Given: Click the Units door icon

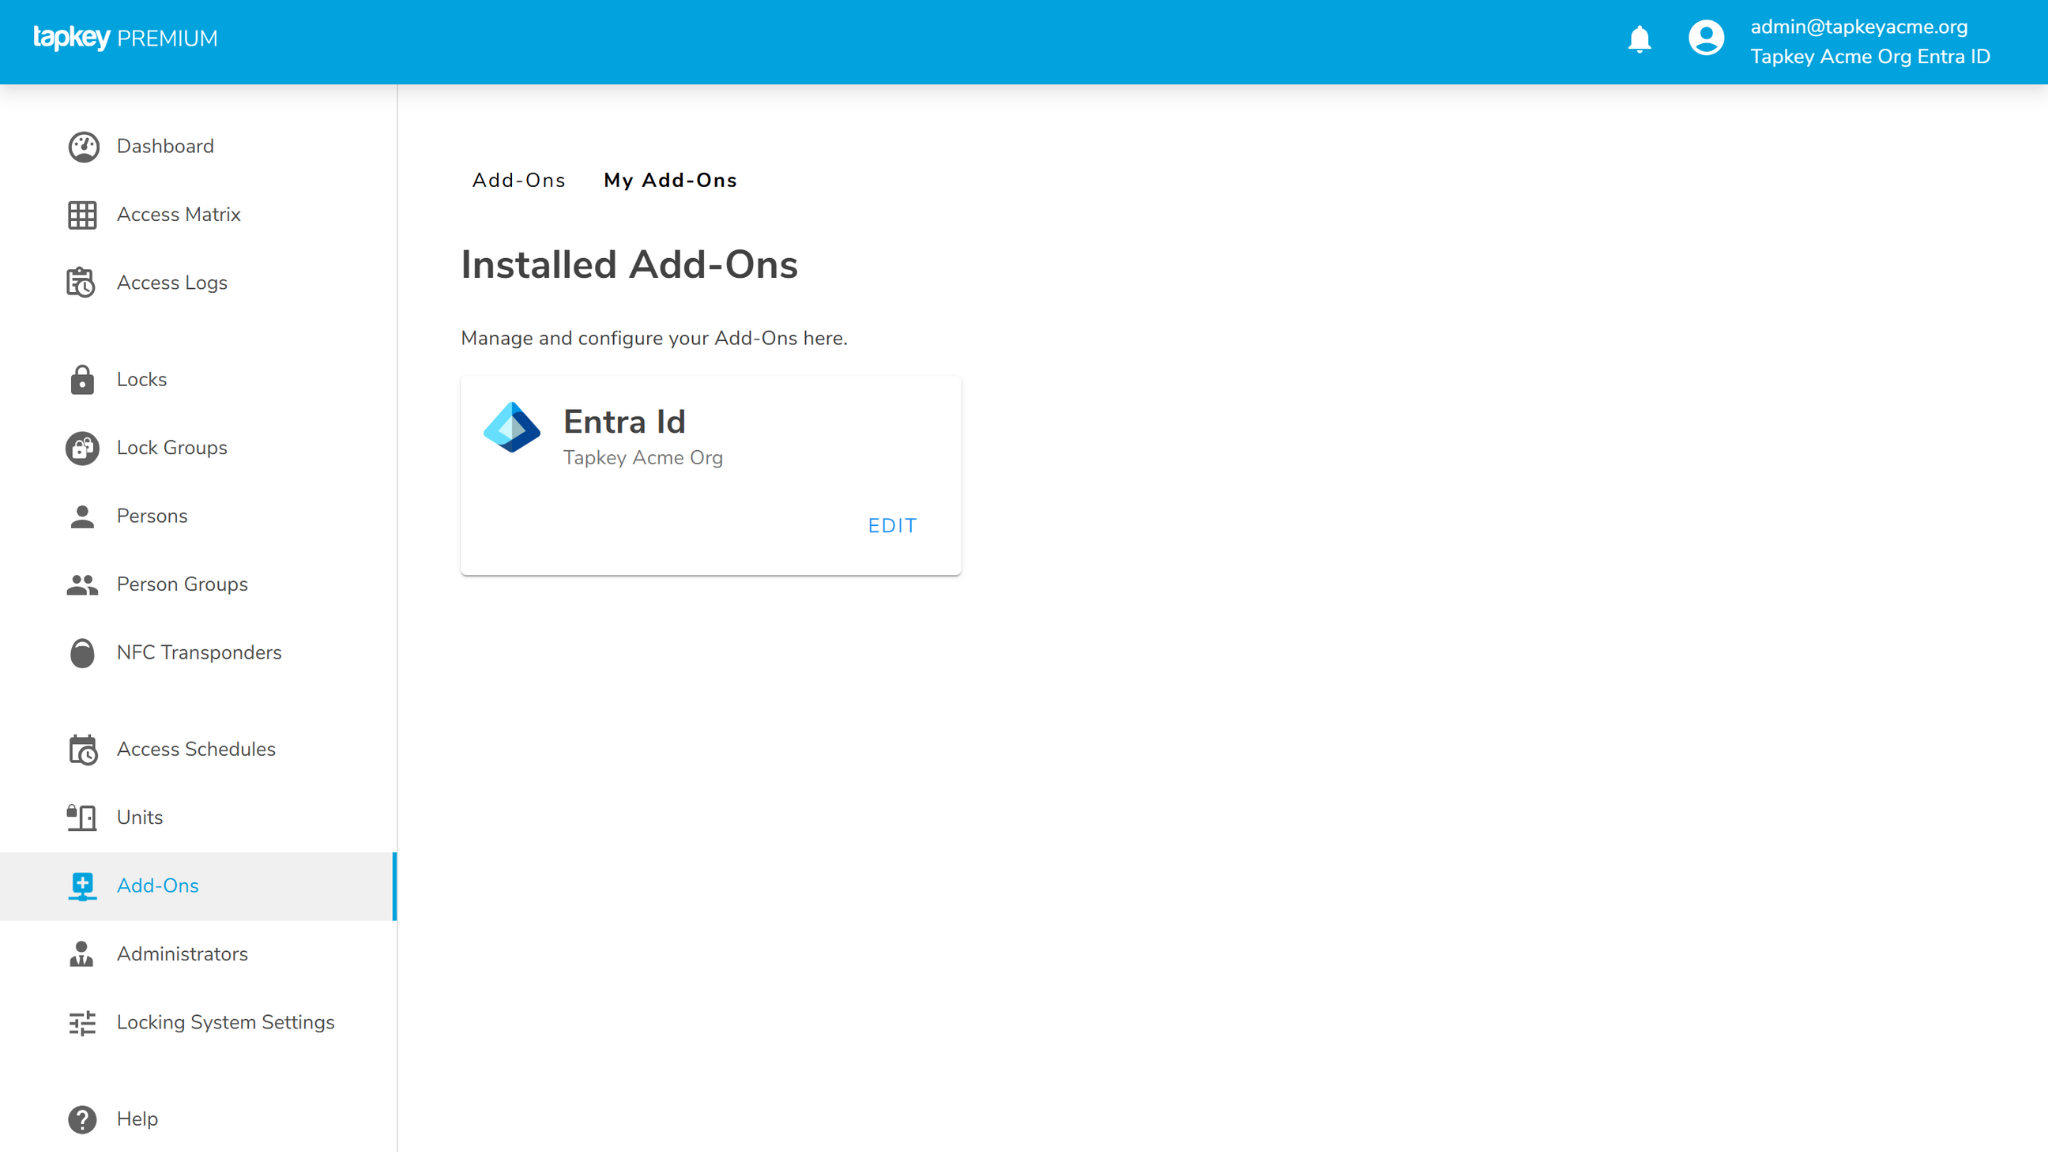Looking at the screenshot, I should (x=82, y=818).
